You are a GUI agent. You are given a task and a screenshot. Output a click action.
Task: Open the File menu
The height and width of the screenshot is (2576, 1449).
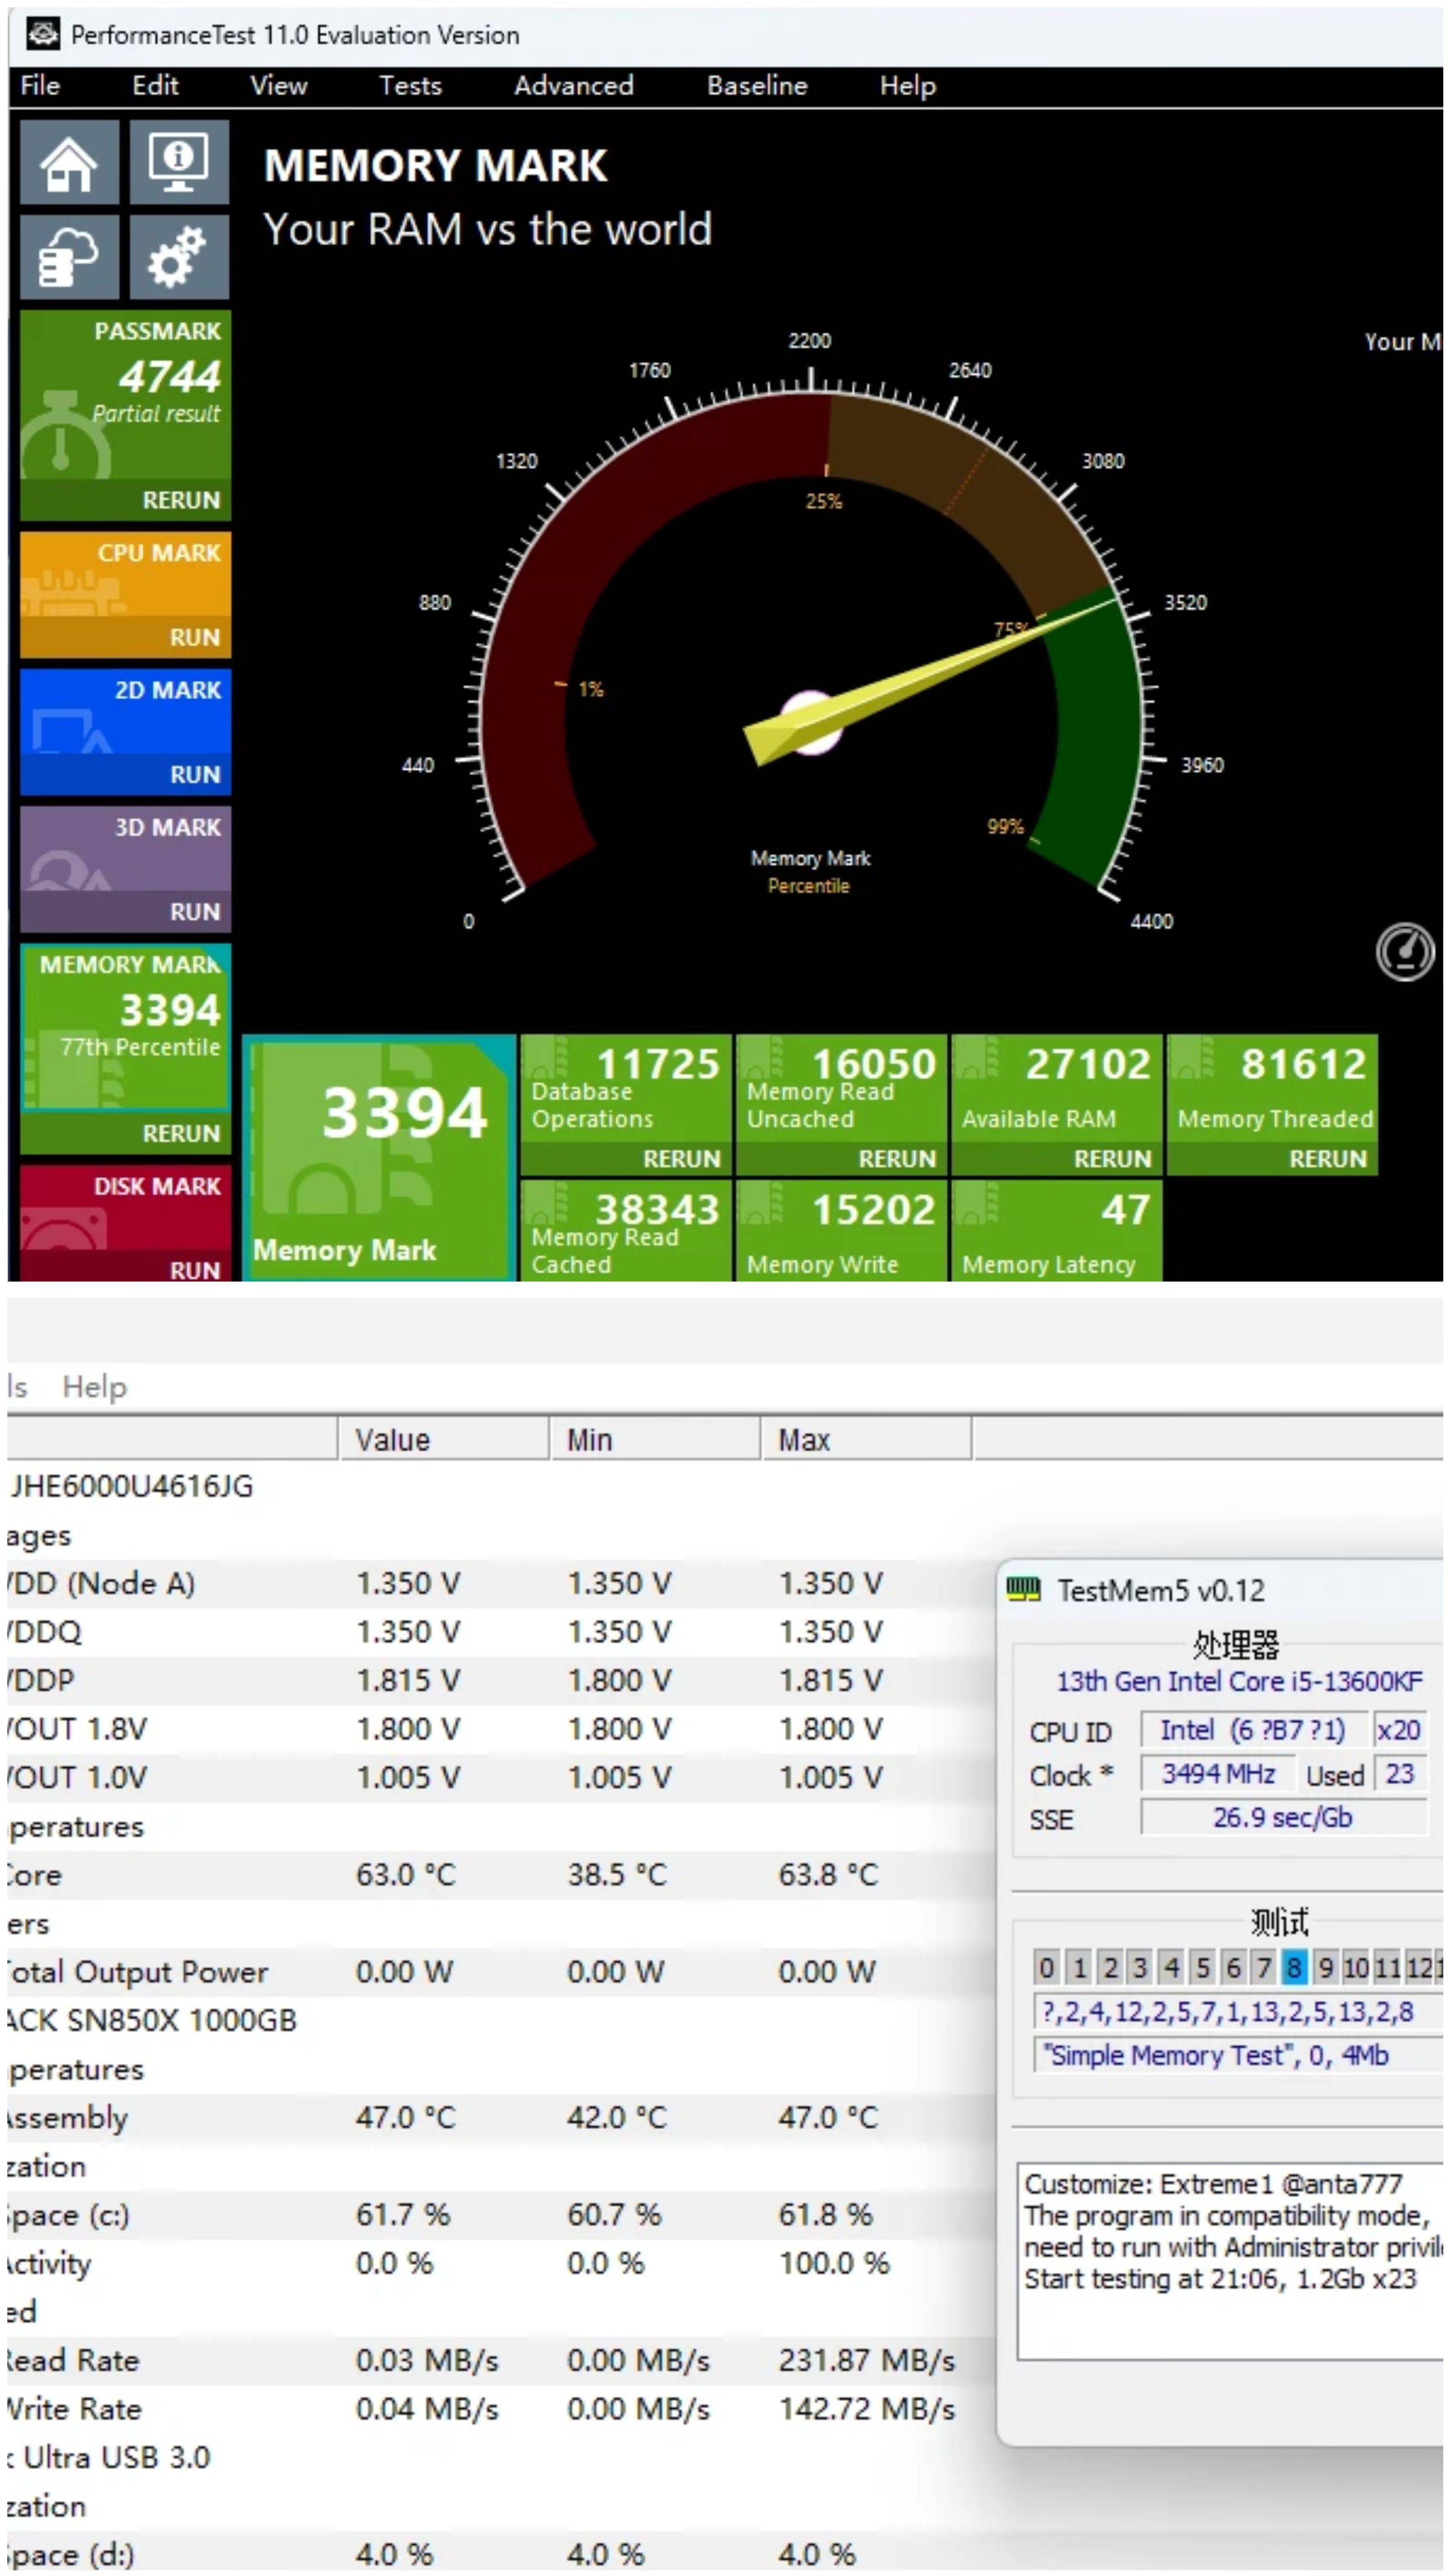click(x=40, y=86)
